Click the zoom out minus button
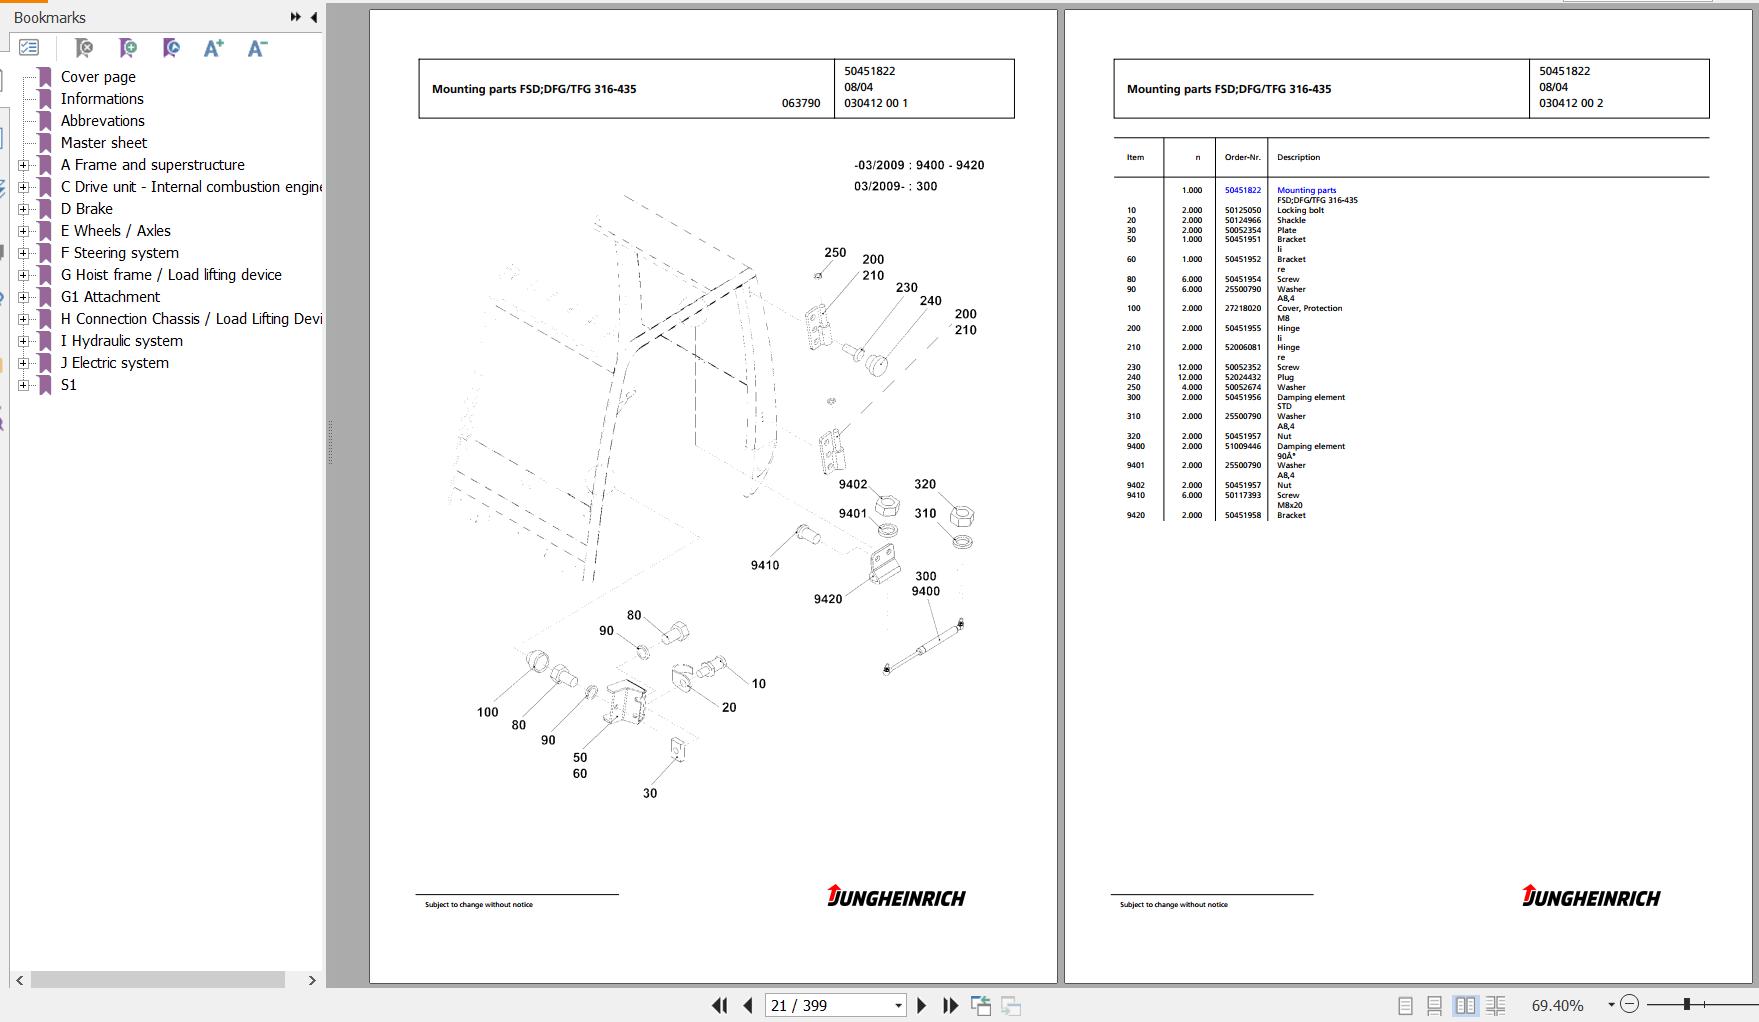The width and height of the screenshot is (1759, 1022). coord(1630,1004)
